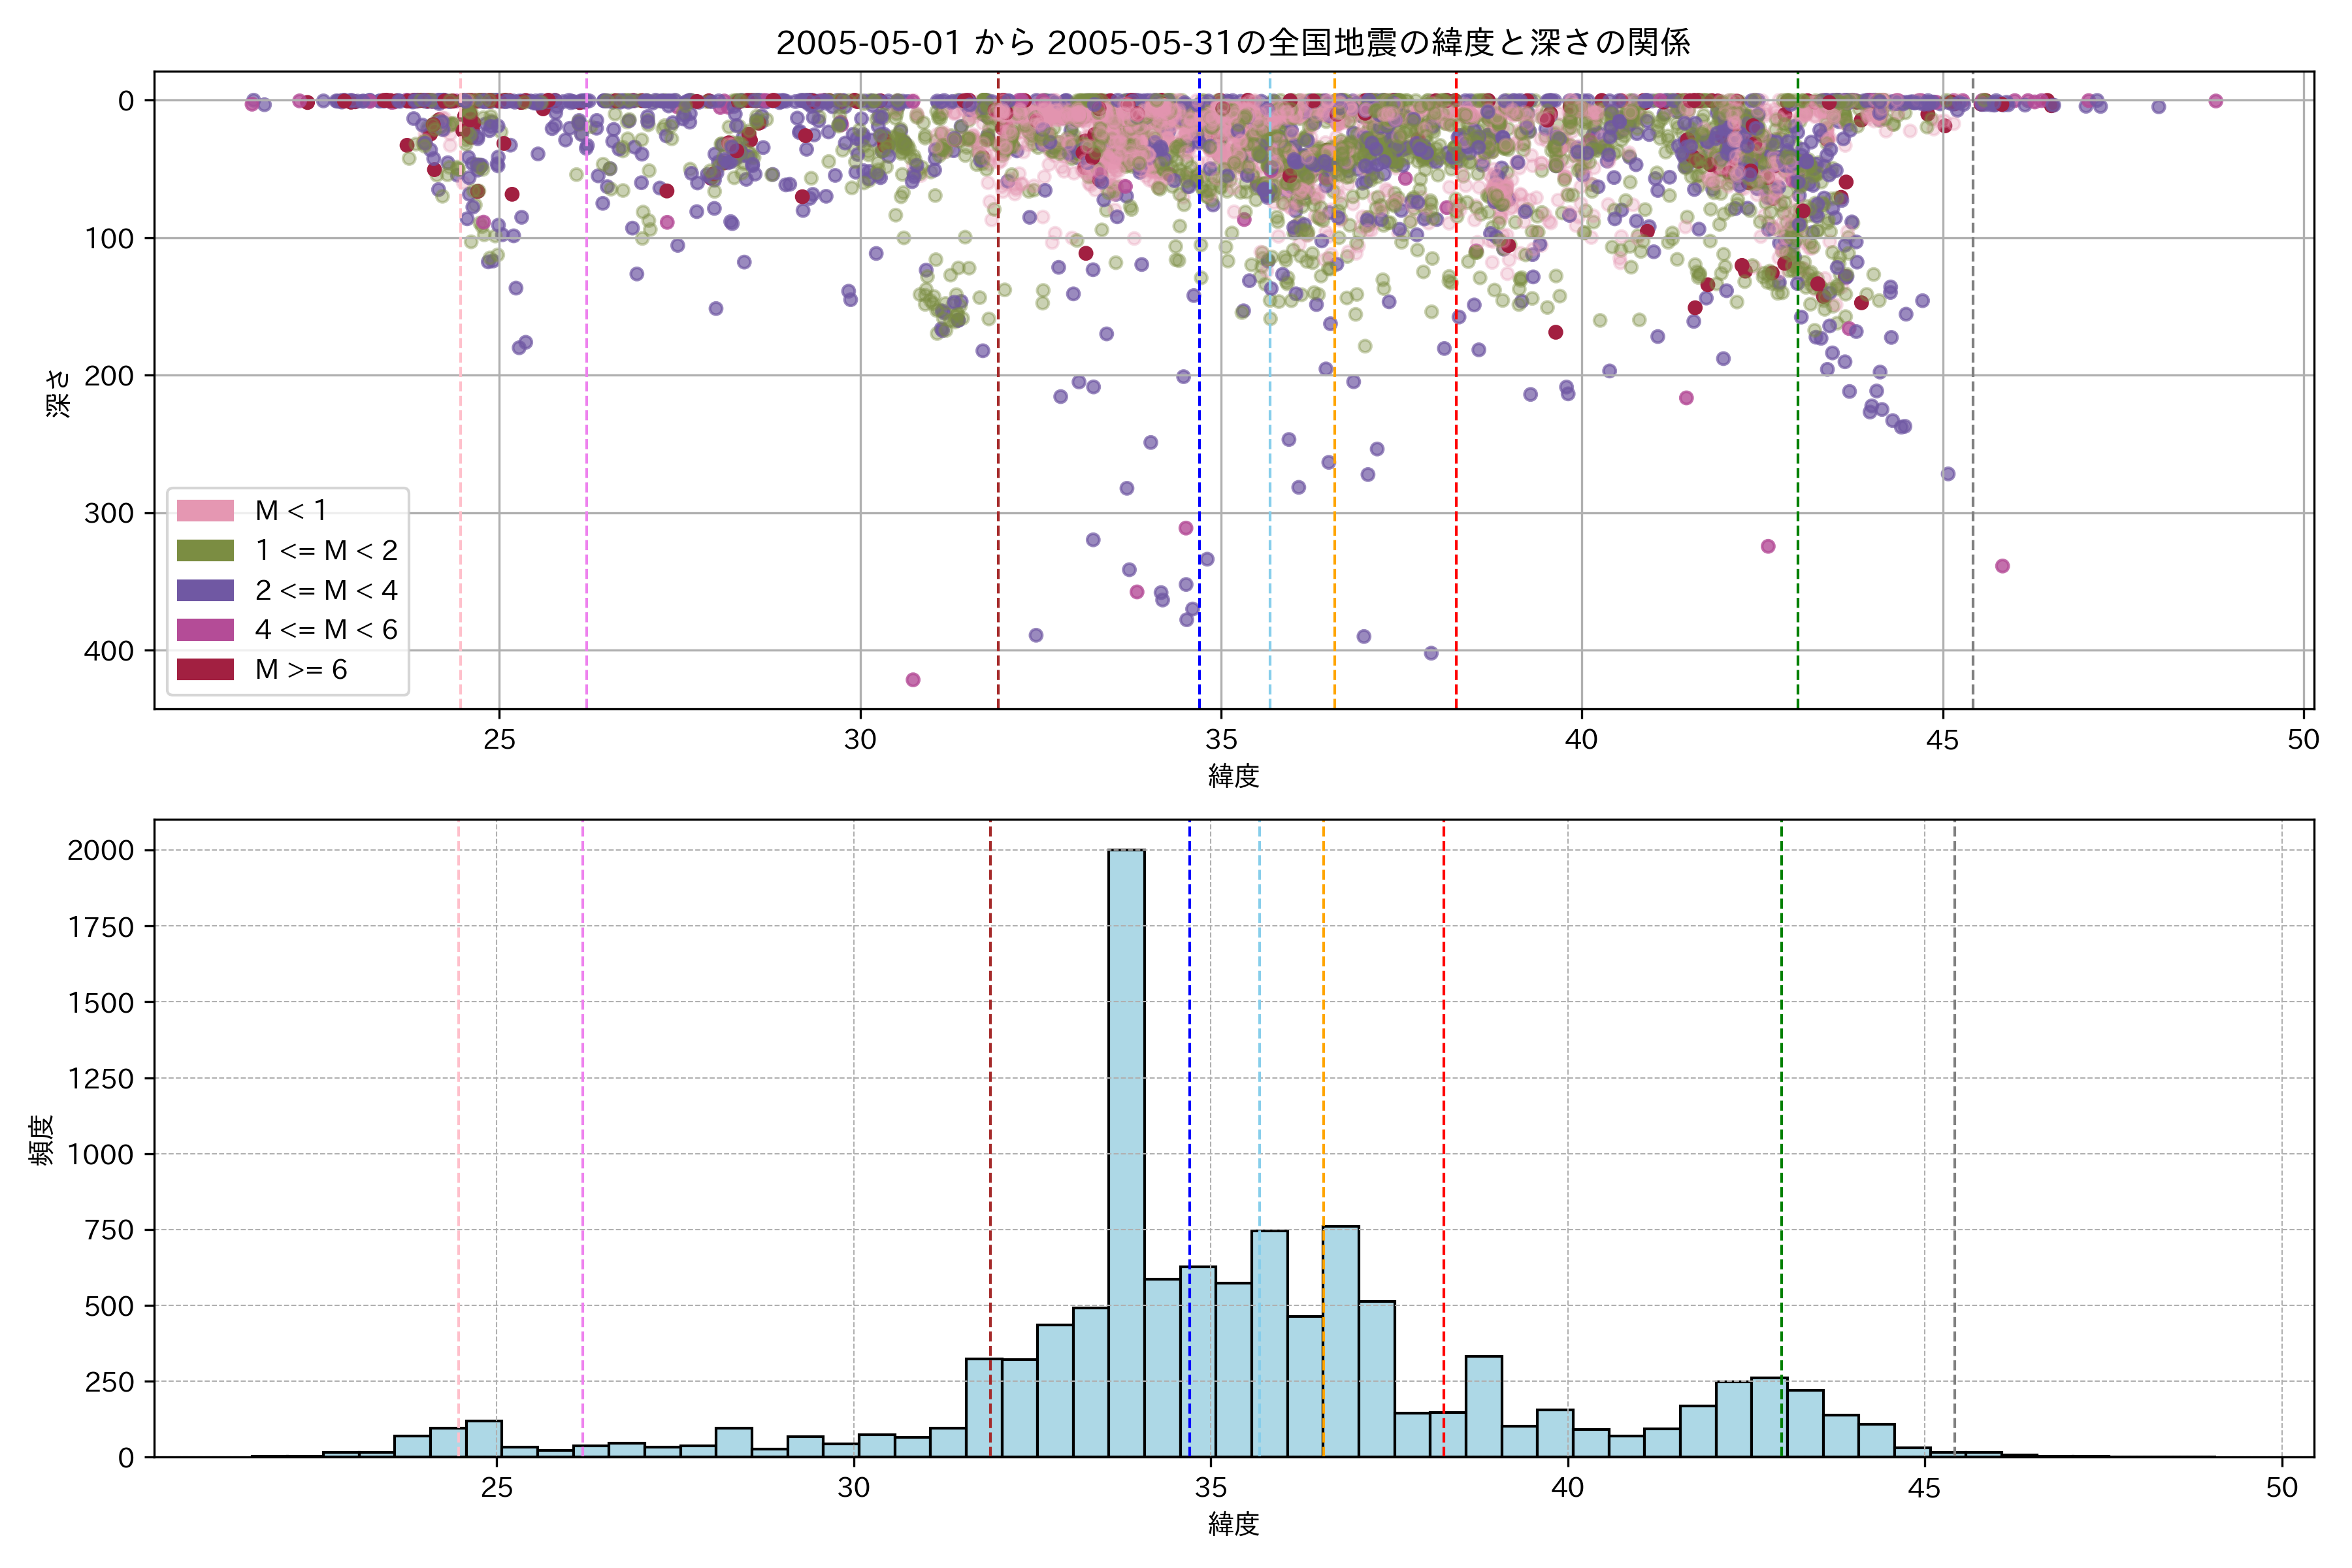Screen dimensions: 2352x1568
Task: Click the deepest magenta point below depth 400
Action: (913, 680)
